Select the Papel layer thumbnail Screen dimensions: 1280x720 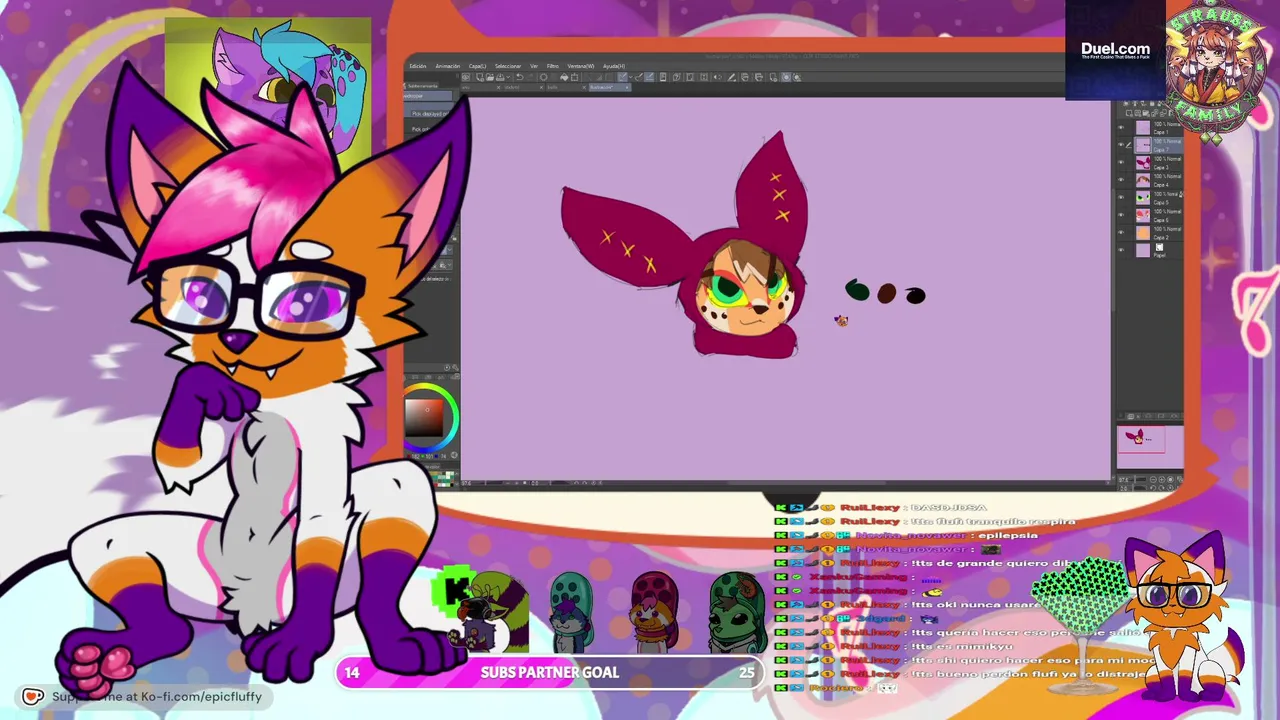point(1143,250)
